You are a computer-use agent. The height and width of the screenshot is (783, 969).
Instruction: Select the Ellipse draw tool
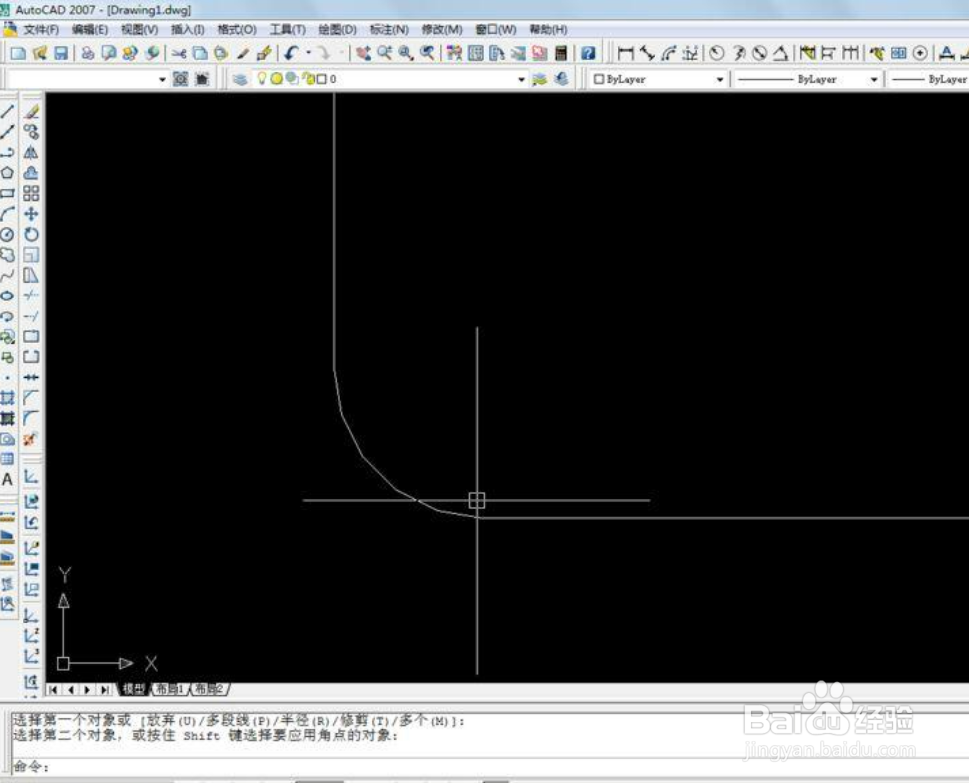(7, 296)
